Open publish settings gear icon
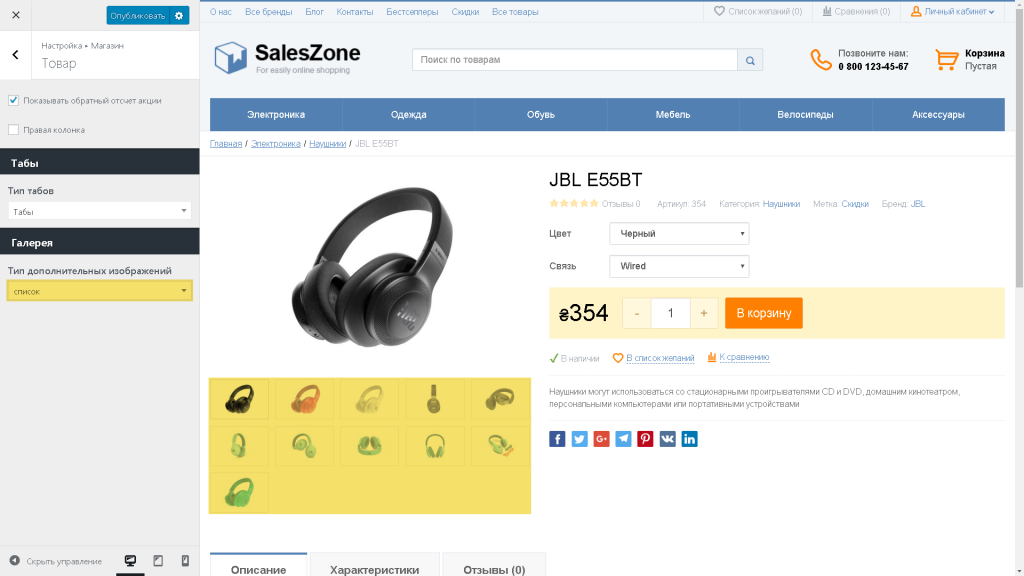1024x576 pixels. (179, 16)
